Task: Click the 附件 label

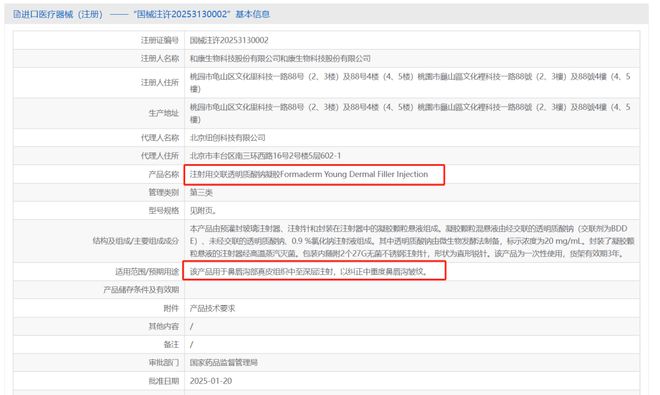Action: pos(171,308)
